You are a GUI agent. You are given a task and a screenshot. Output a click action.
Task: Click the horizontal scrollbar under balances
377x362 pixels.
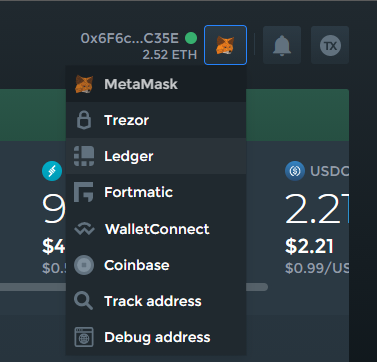click(x=134, y=287)
